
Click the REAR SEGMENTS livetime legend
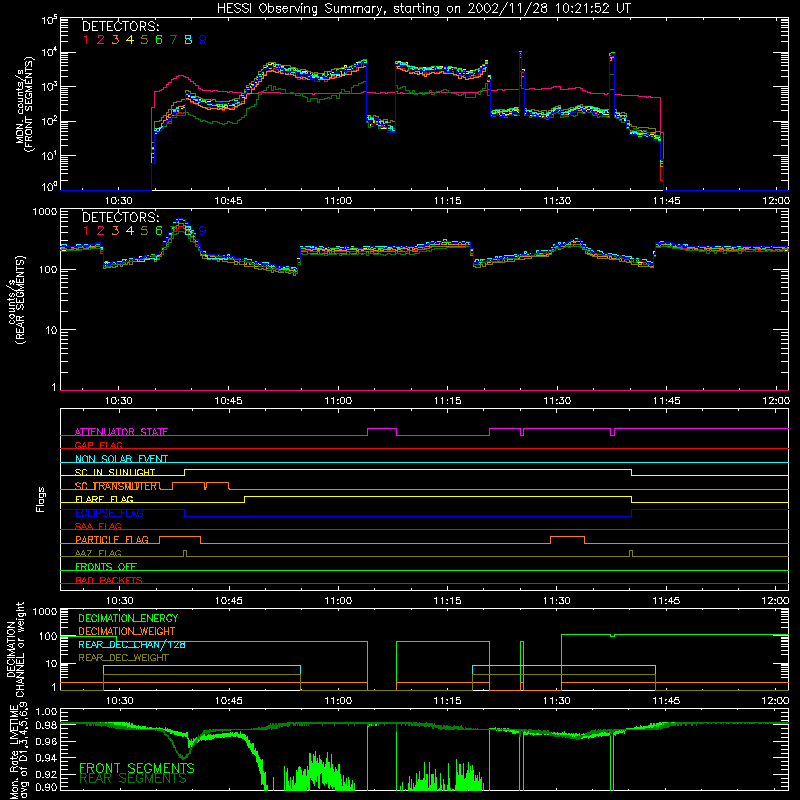(x=133, y=779)
